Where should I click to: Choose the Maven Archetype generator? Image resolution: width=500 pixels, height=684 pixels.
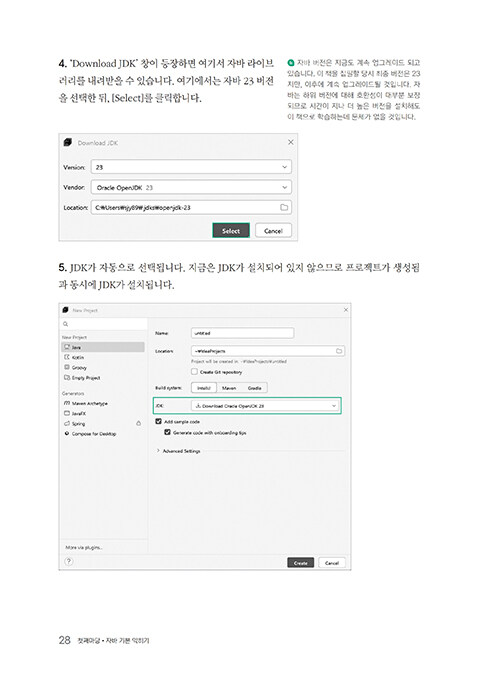[x=86, y=404]
